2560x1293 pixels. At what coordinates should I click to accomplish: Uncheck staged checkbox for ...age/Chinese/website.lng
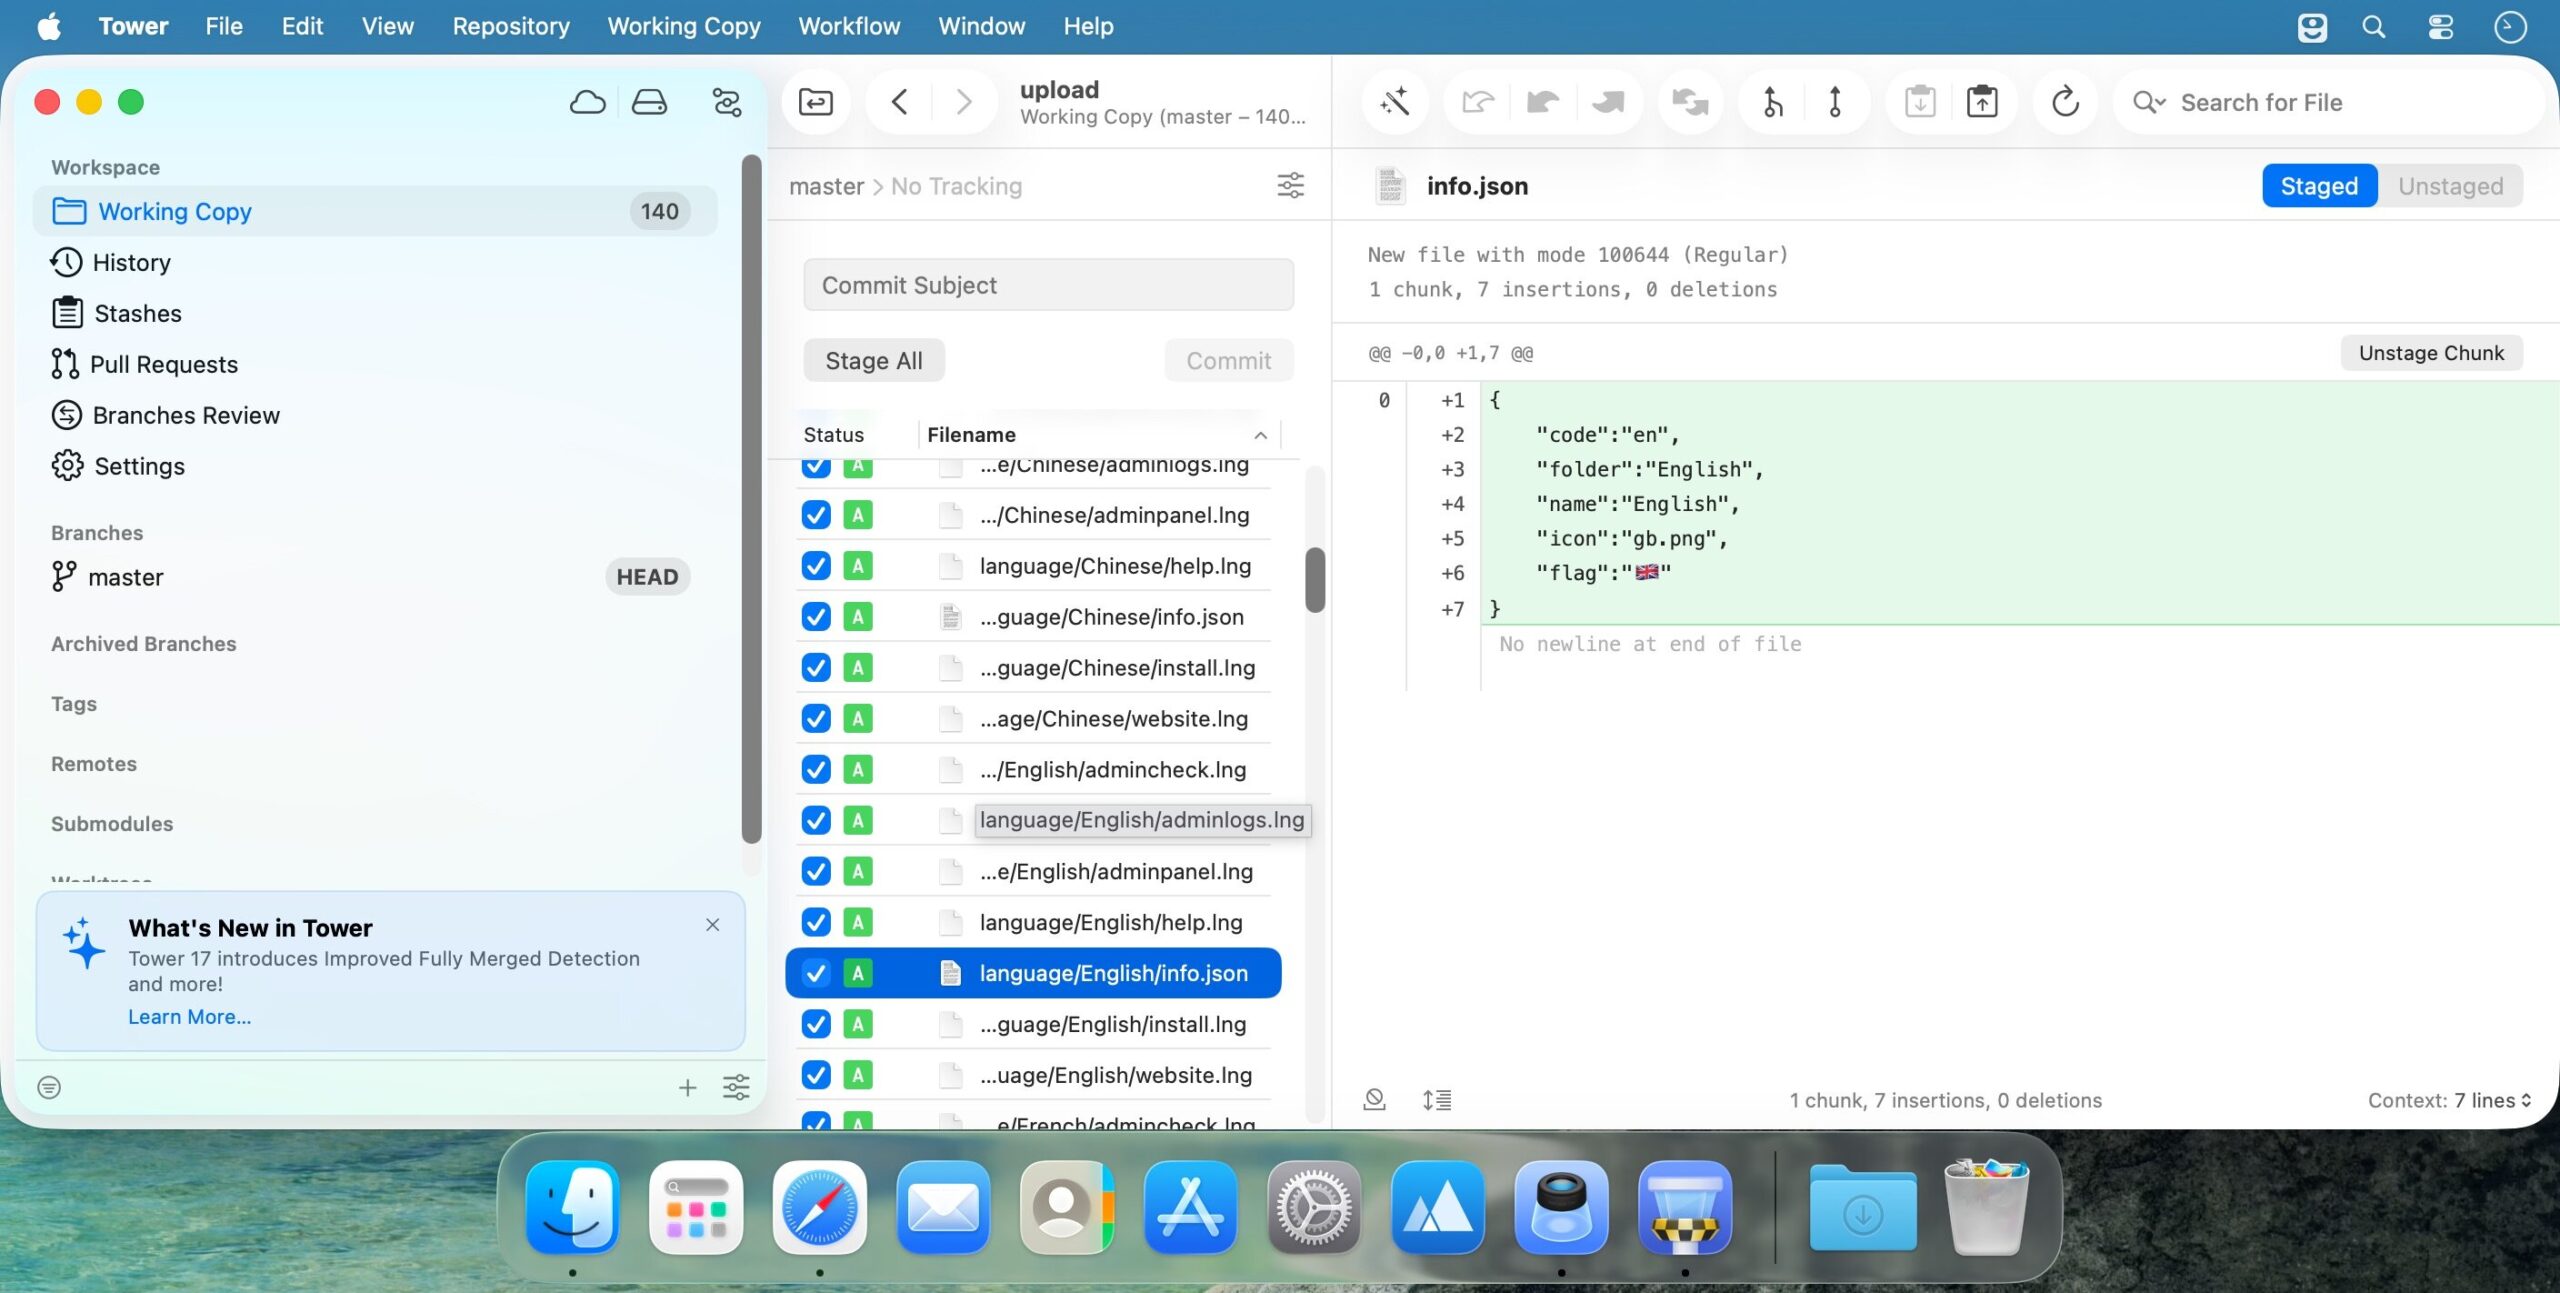pos(816,719)
